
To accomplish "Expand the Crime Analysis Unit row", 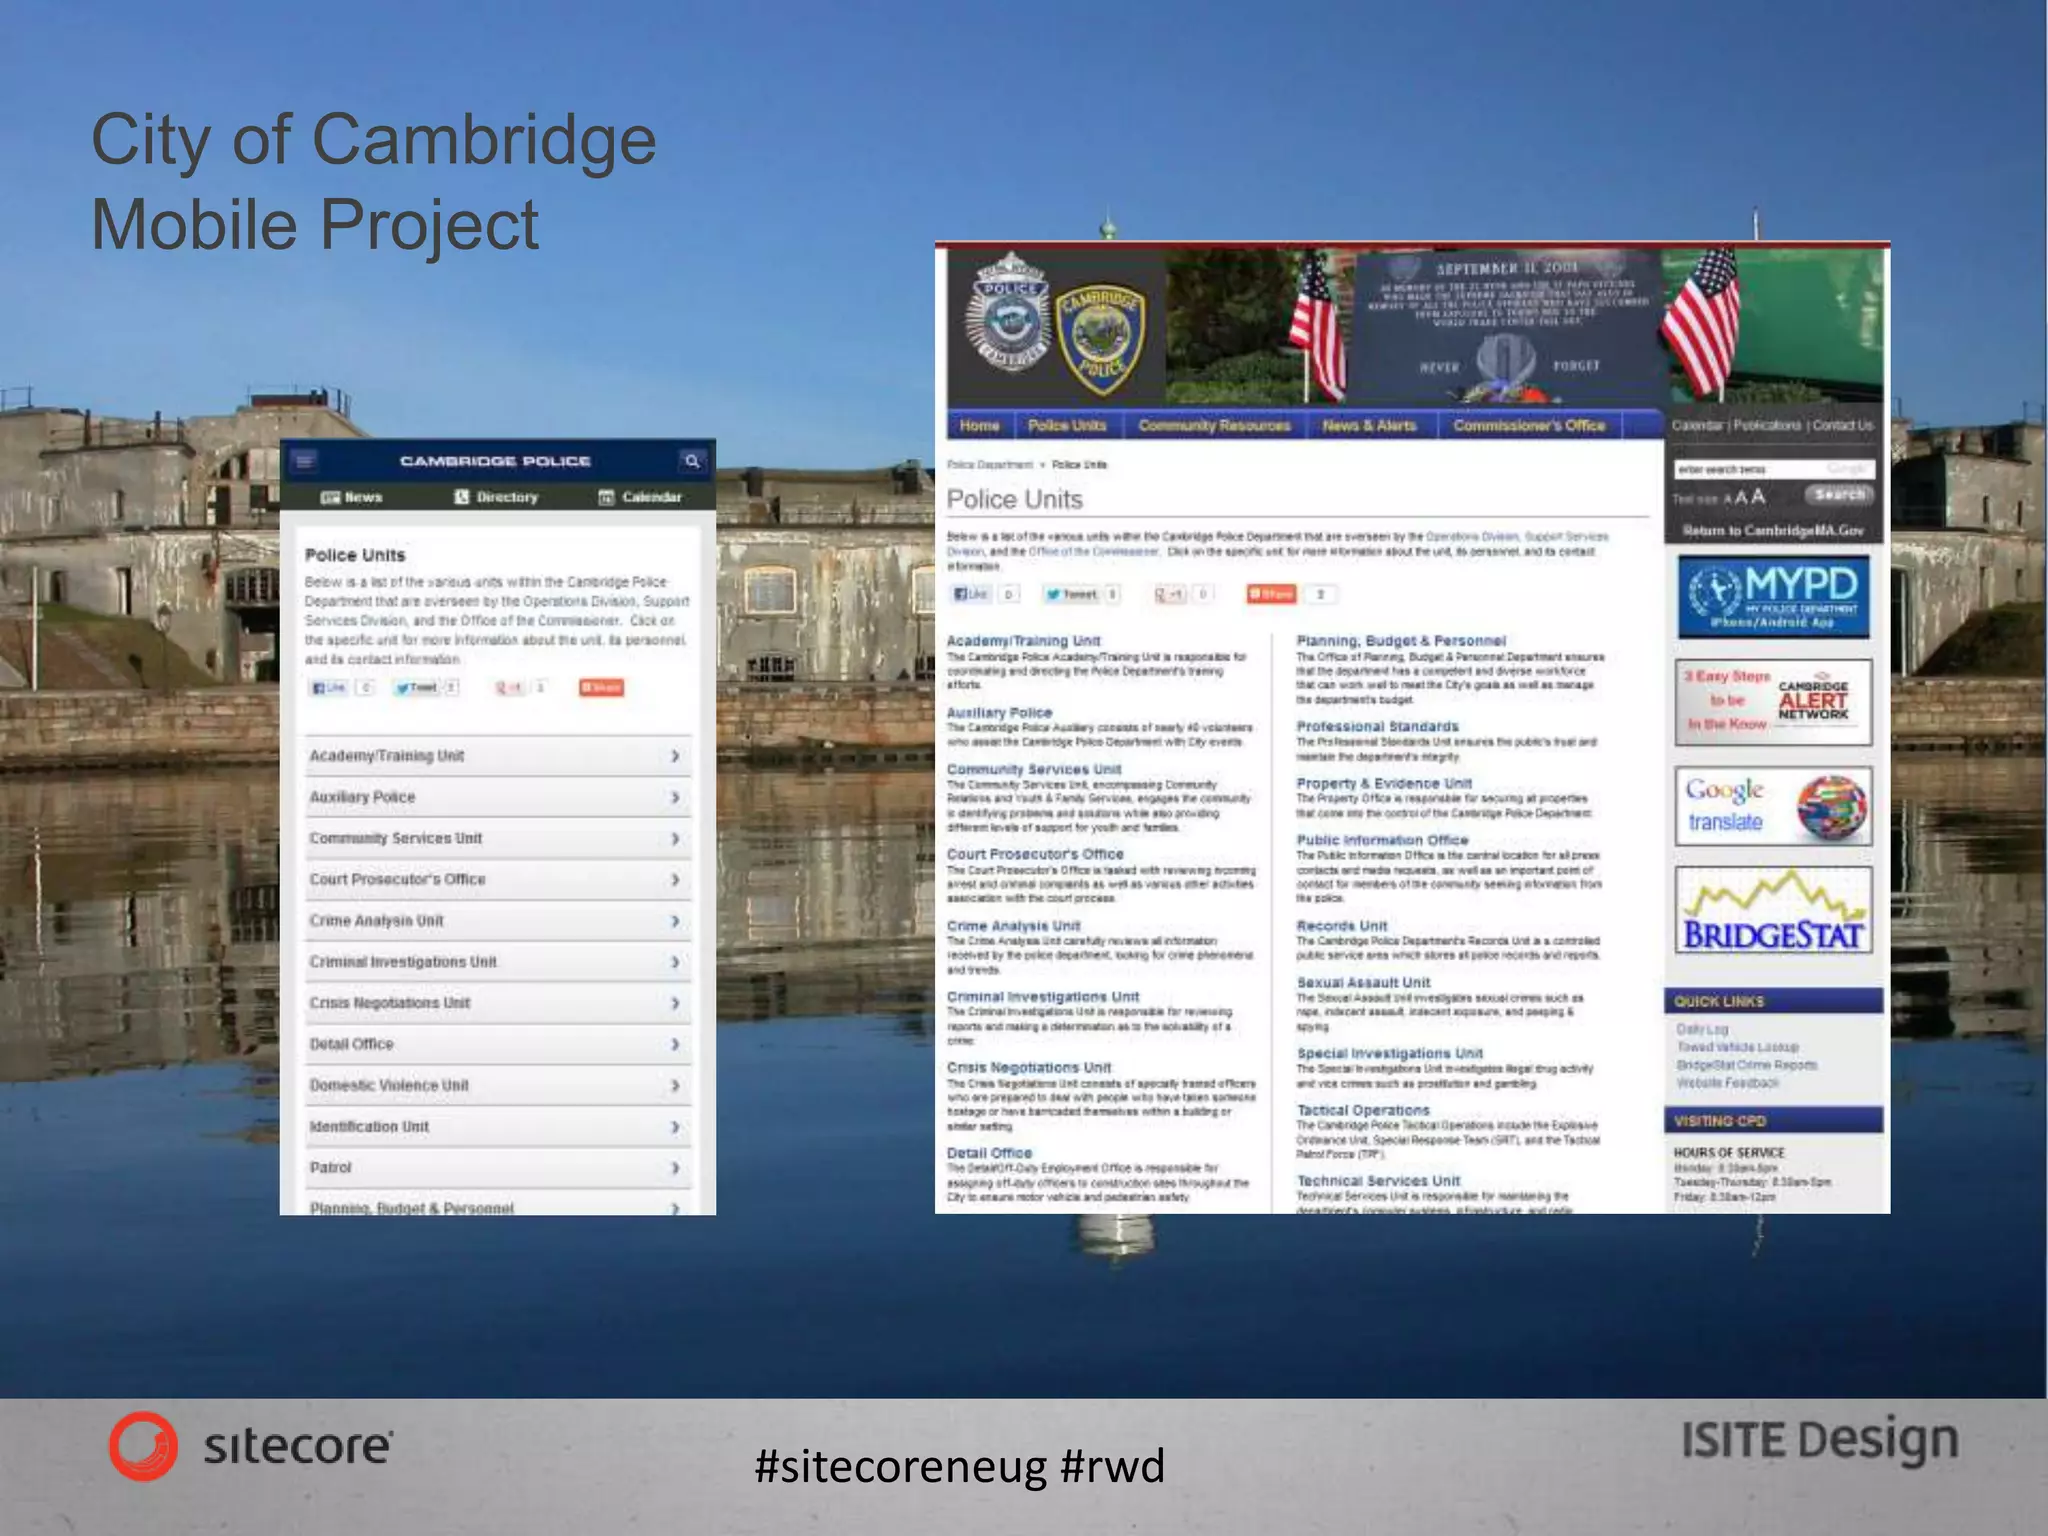I will point(497,921).
